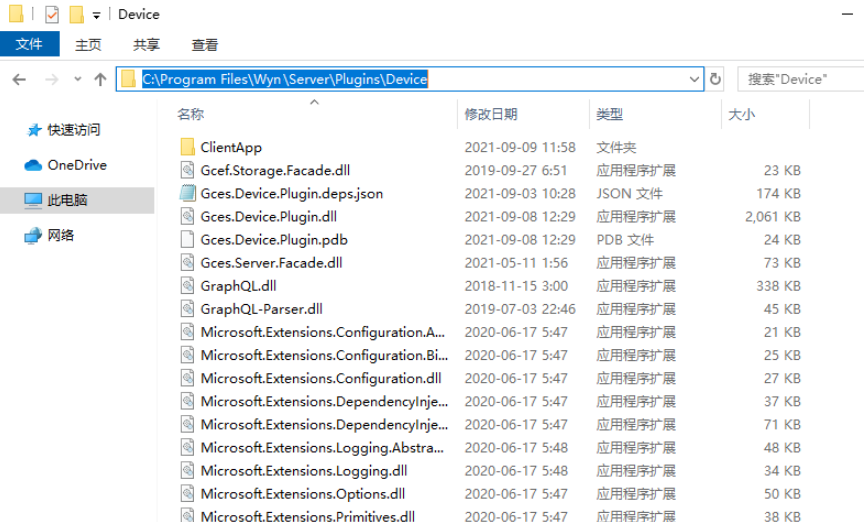
Task: Select 快速访问 in navigation pane
Action: click(74, 130)
